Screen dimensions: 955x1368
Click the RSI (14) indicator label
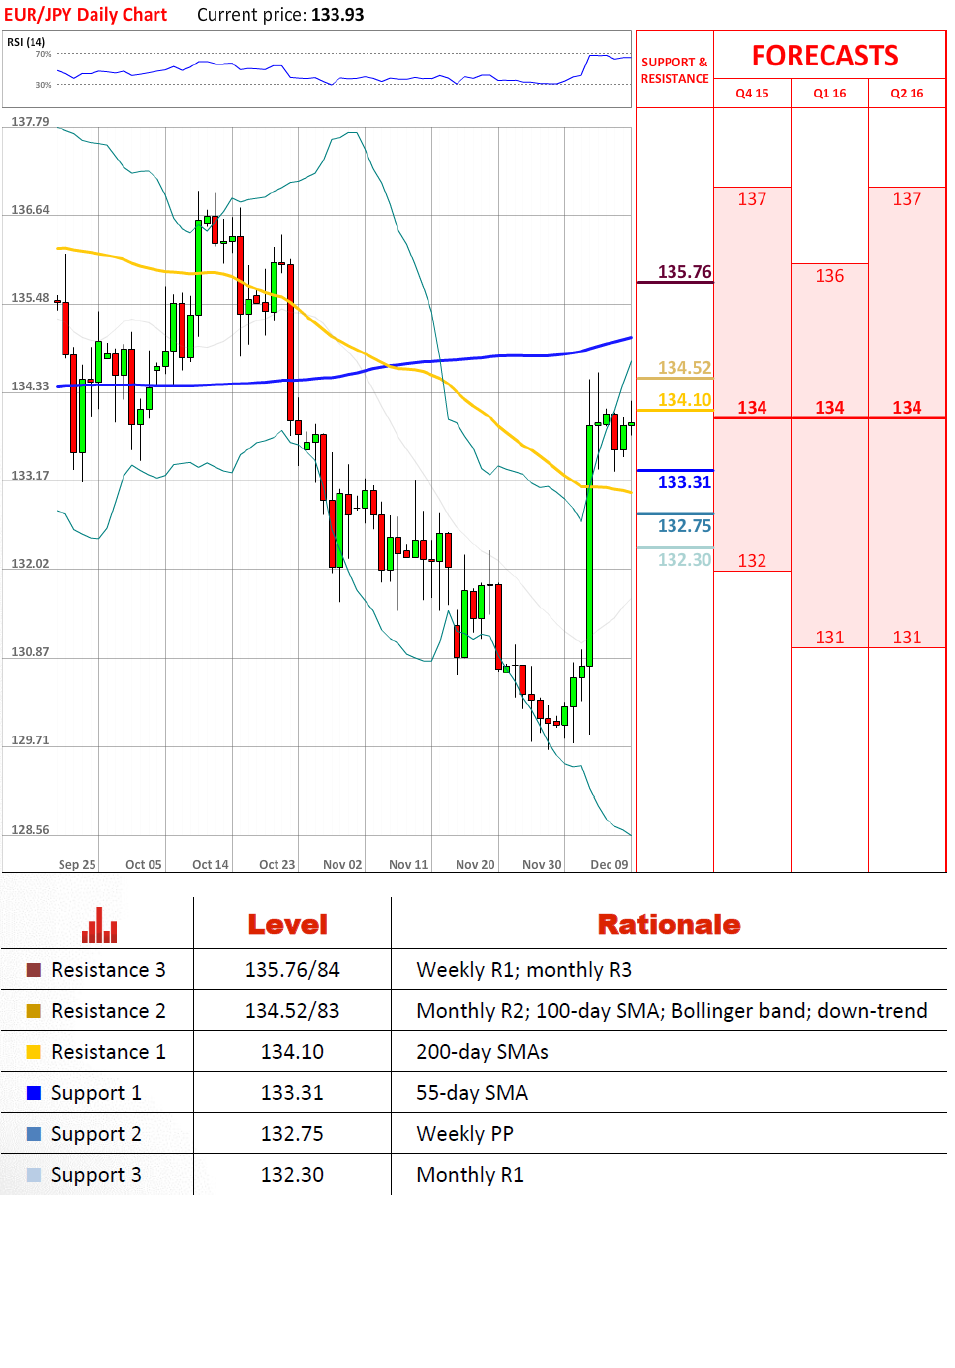click(26, 42)
